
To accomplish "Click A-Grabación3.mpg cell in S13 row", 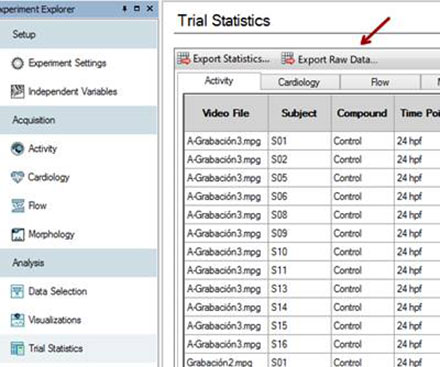I will click(x=226, y=289).
